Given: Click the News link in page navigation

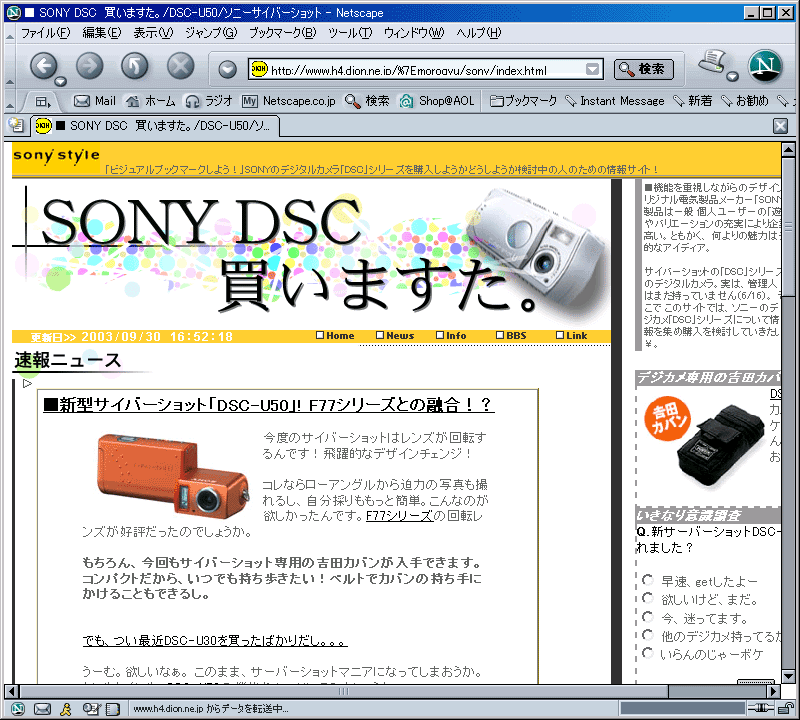Looking at the screenshot, I should click(x=395, y=336).
